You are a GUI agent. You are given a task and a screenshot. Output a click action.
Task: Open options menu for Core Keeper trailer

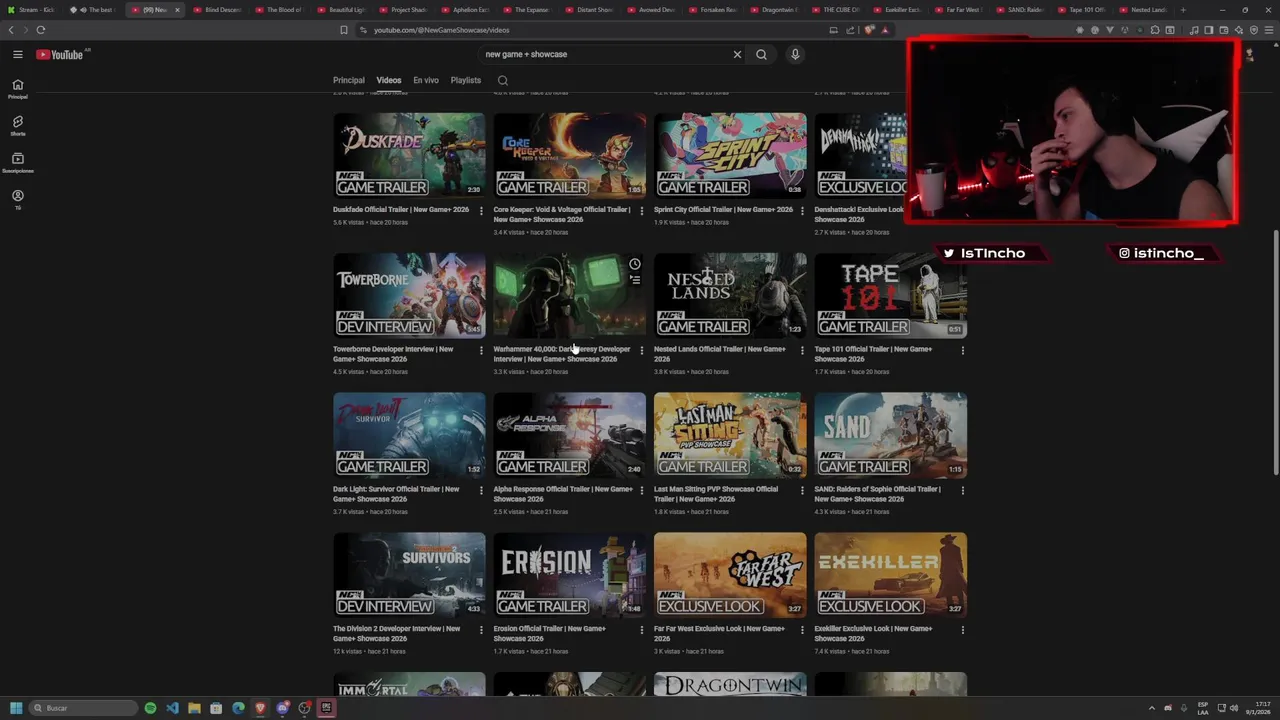(642, 211)
